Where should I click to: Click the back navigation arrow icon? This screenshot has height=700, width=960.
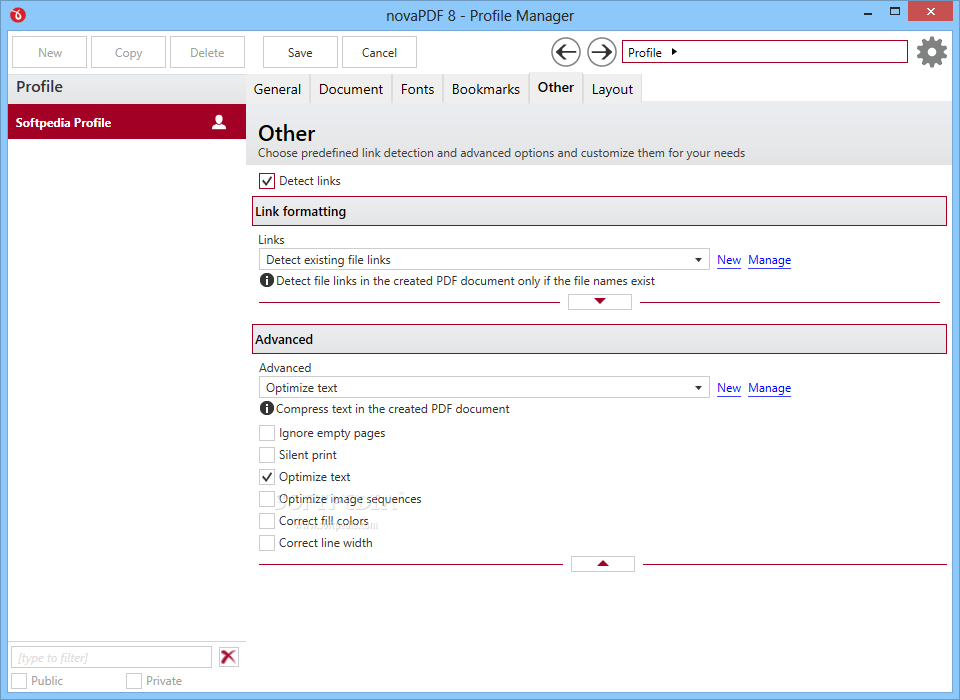[x=566, y=52]
